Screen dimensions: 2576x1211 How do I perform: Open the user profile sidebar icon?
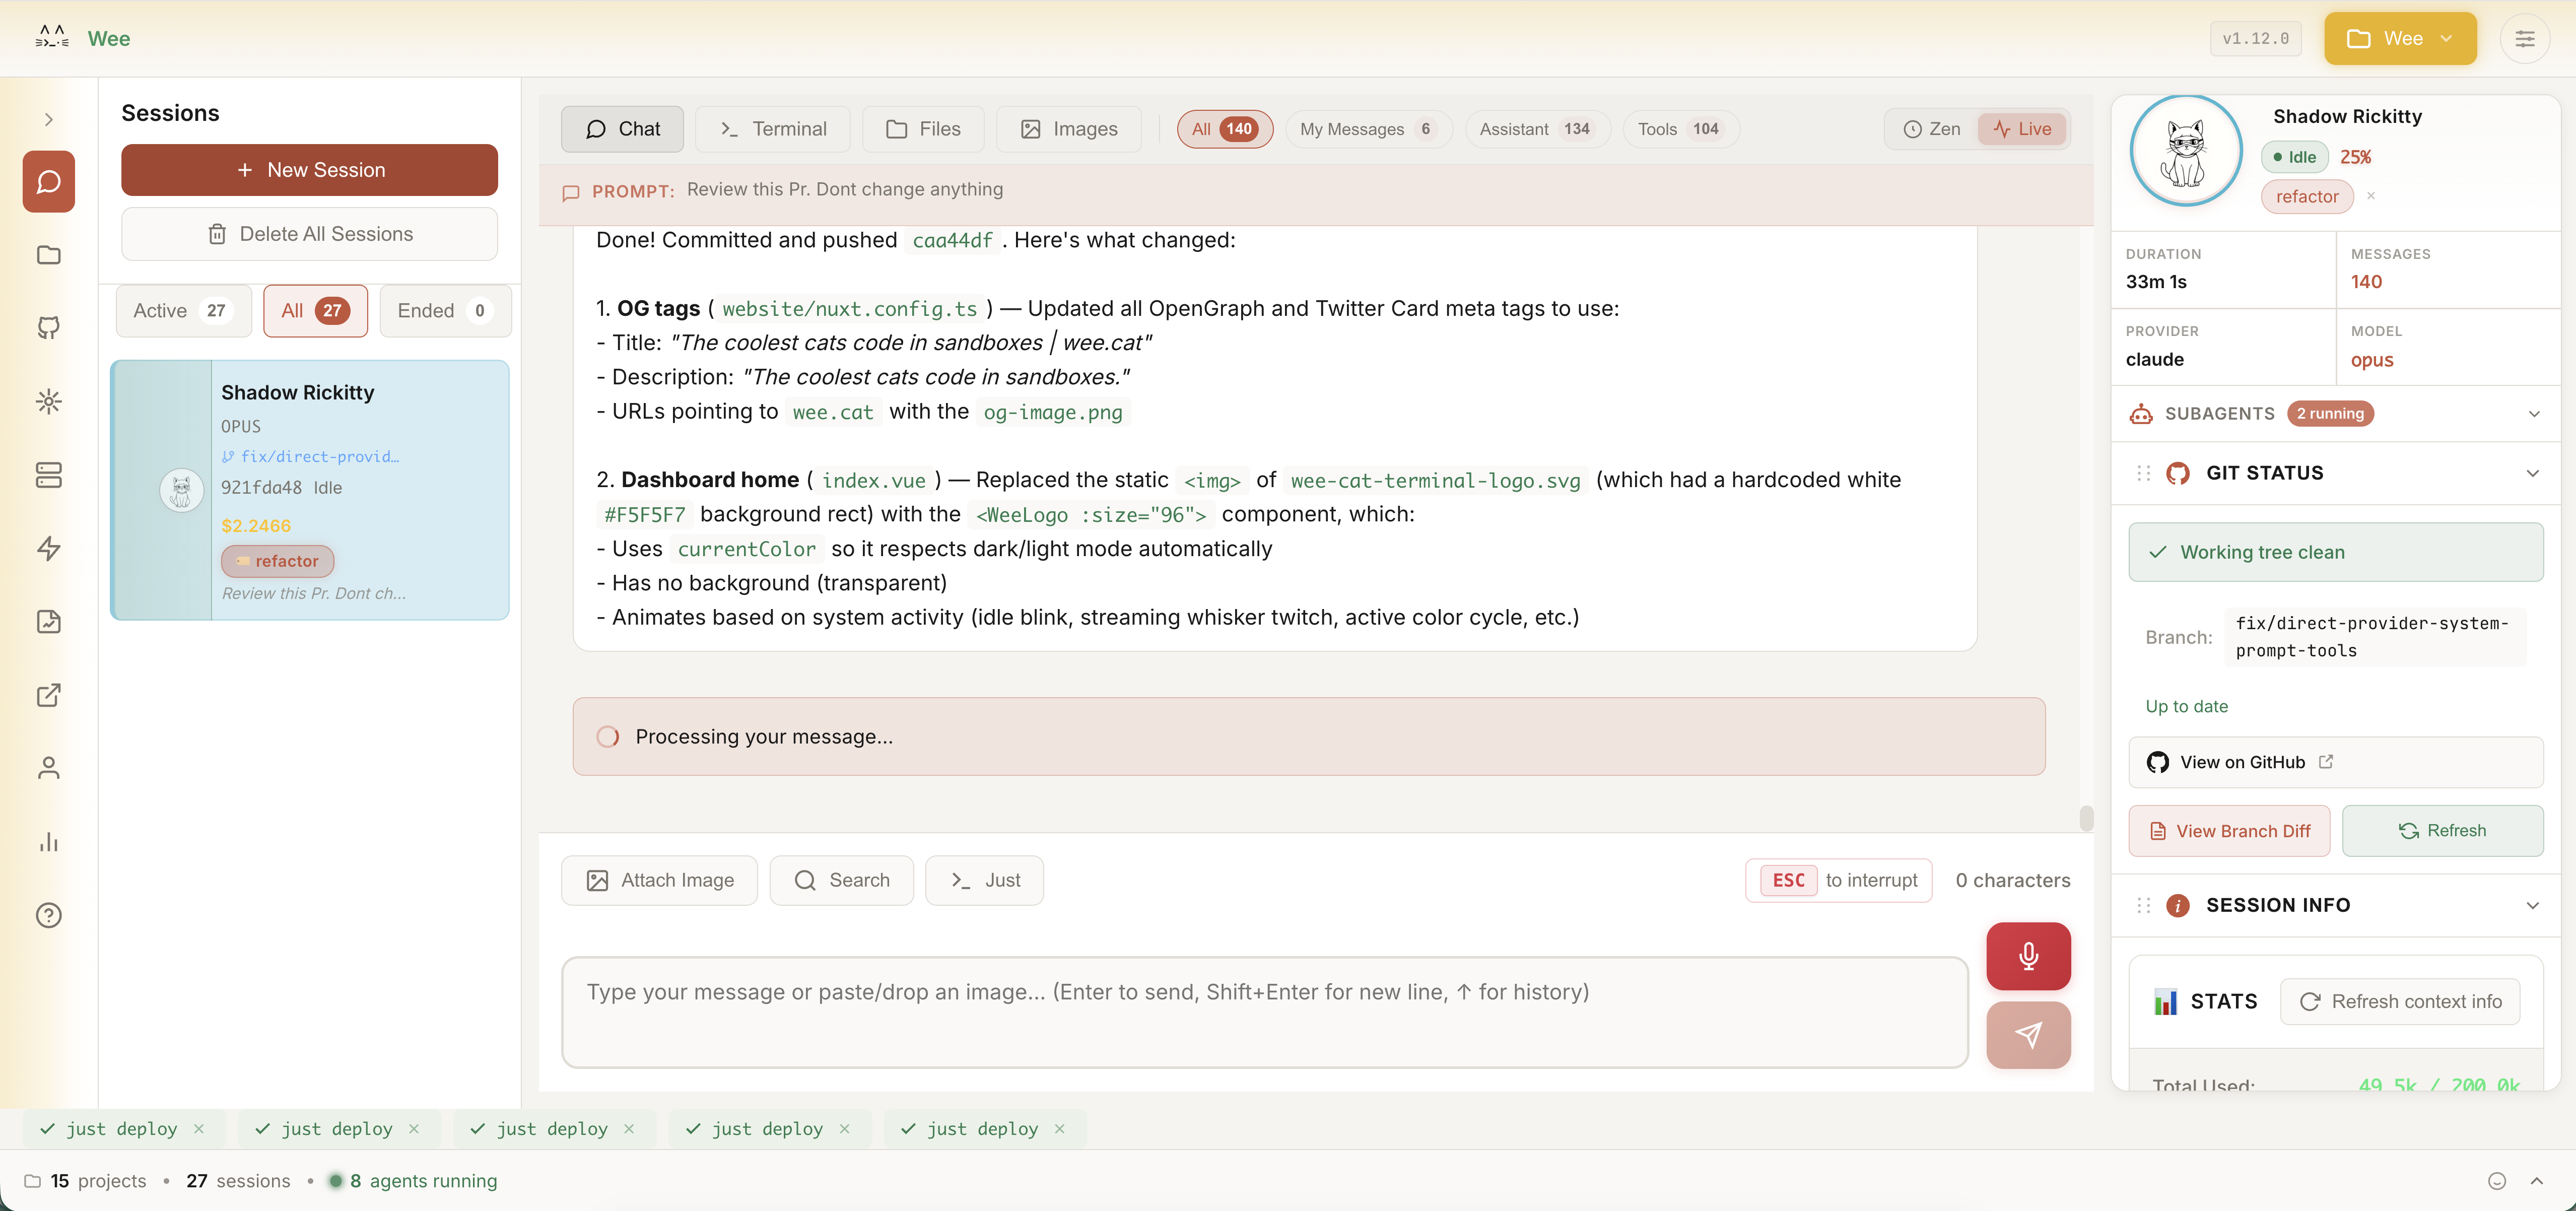tap(48, 768)
